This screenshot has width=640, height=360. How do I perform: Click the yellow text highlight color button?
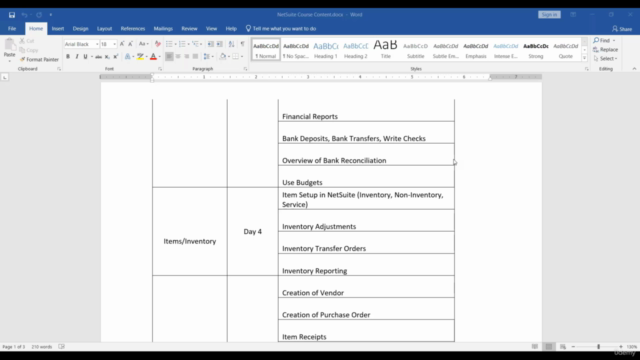(x=140, y=57)
